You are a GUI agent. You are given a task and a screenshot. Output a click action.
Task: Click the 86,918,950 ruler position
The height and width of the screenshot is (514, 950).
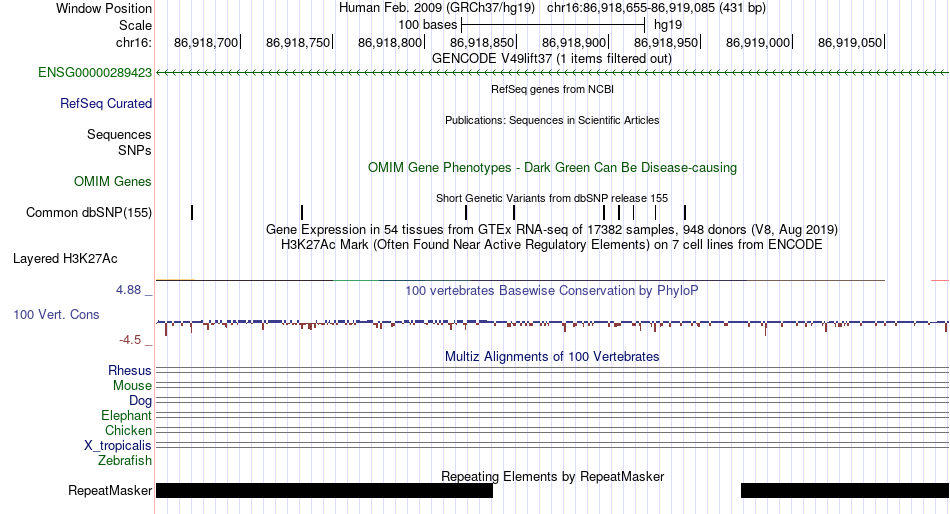click(666, 42)
